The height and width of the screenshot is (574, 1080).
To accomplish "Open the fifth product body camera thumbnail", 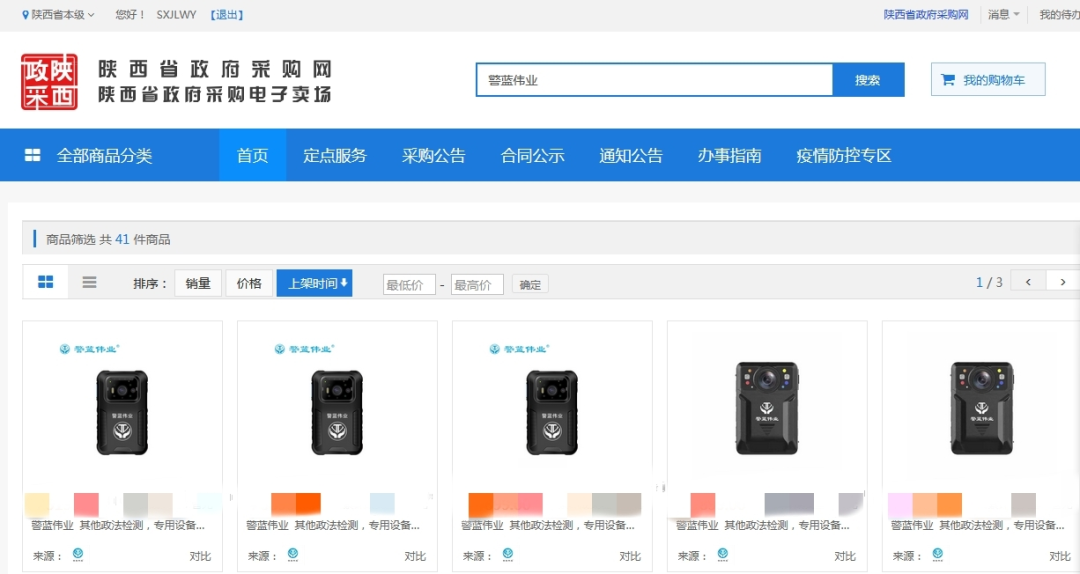I will point(982,408).
